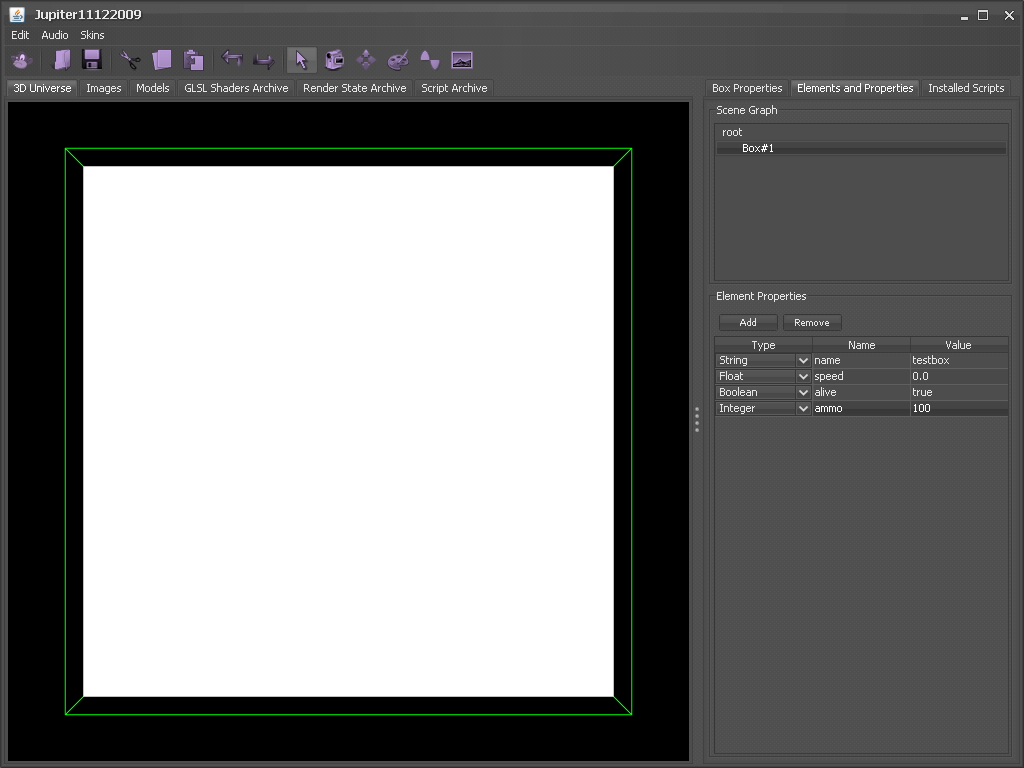Click the vertical split pane divider handle
The image size is (1024, 768).
[697, 420]
